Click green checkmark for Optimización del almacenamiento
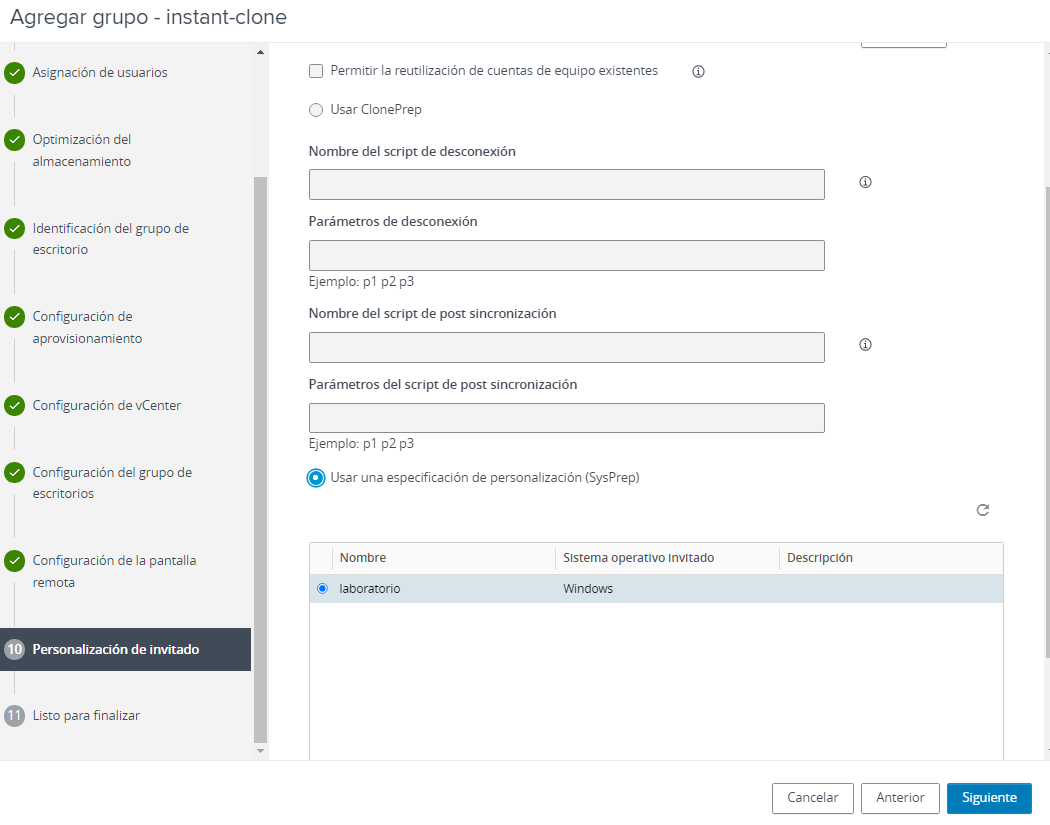The height and width of the screenshot is (825, 1050). (x=14, y=140)
